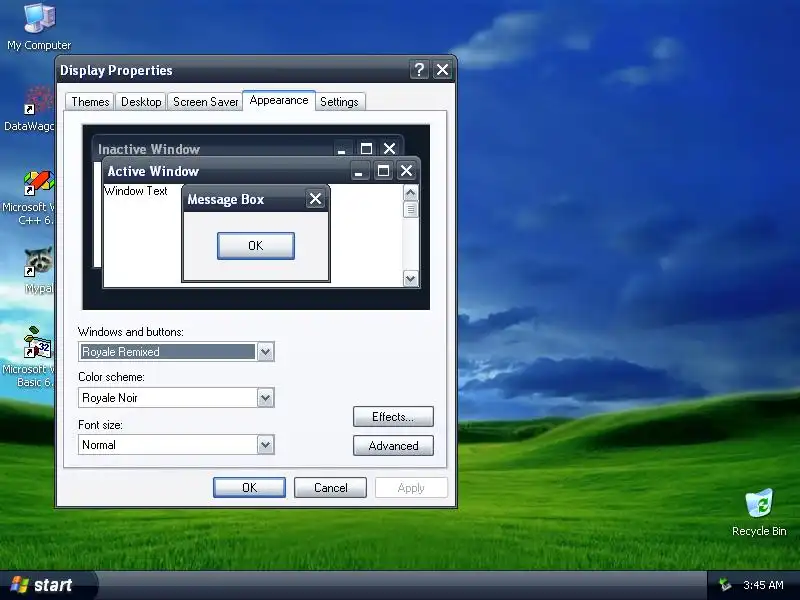Image resolution: width=800 pixels, height=600 pixels.
Task: Click the taskbar clock showing 3:45 AM
Action: point(763,585)
